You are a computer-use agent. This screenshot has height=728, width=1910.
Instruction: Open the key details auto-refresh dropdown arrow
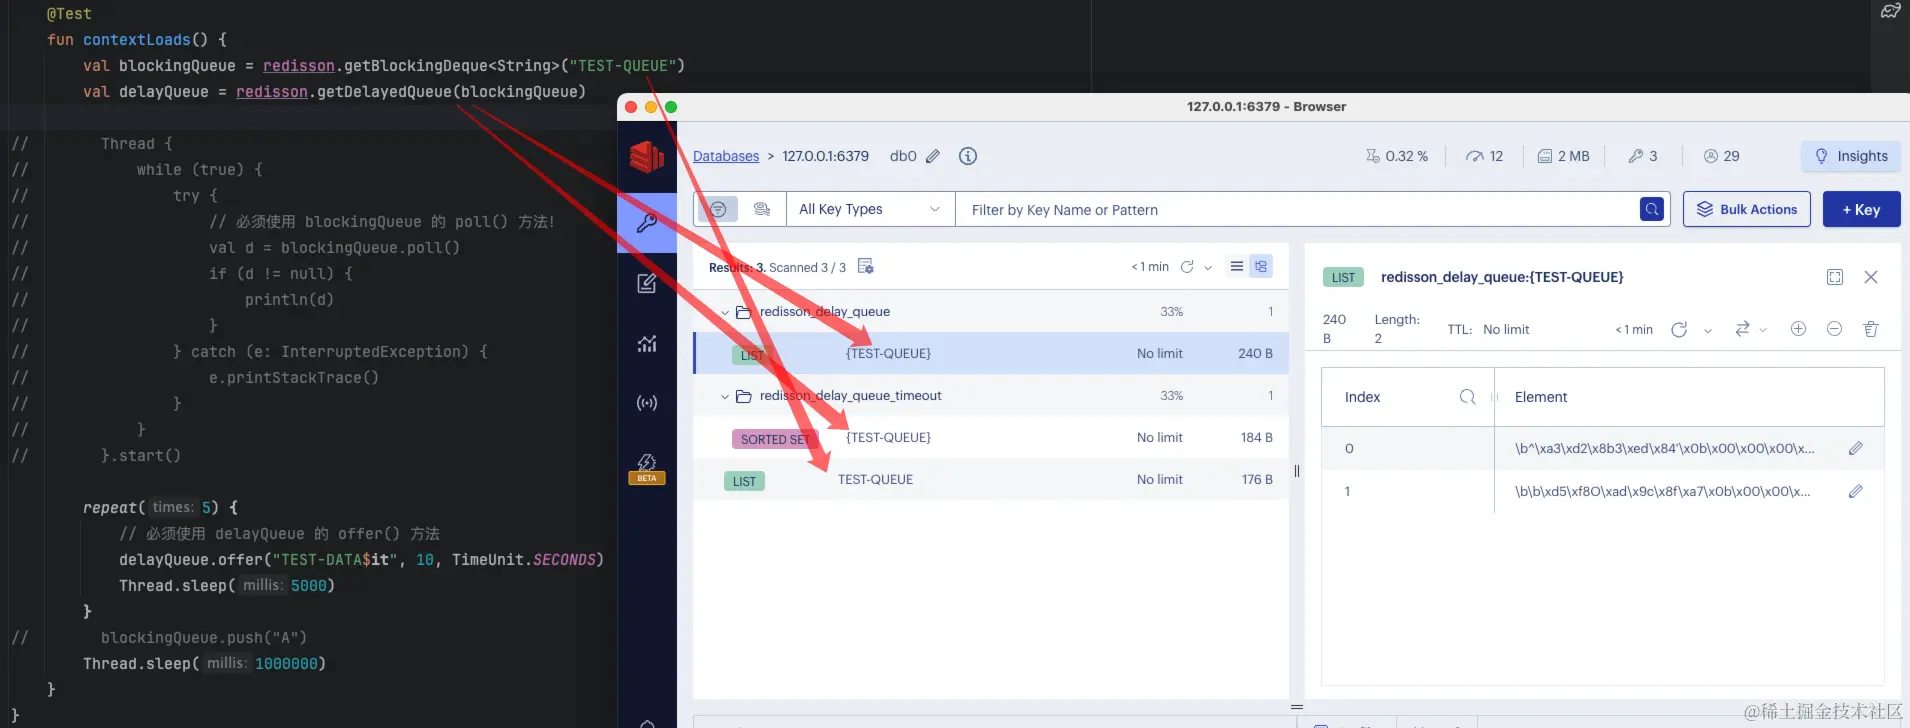tap(1708, 330)
